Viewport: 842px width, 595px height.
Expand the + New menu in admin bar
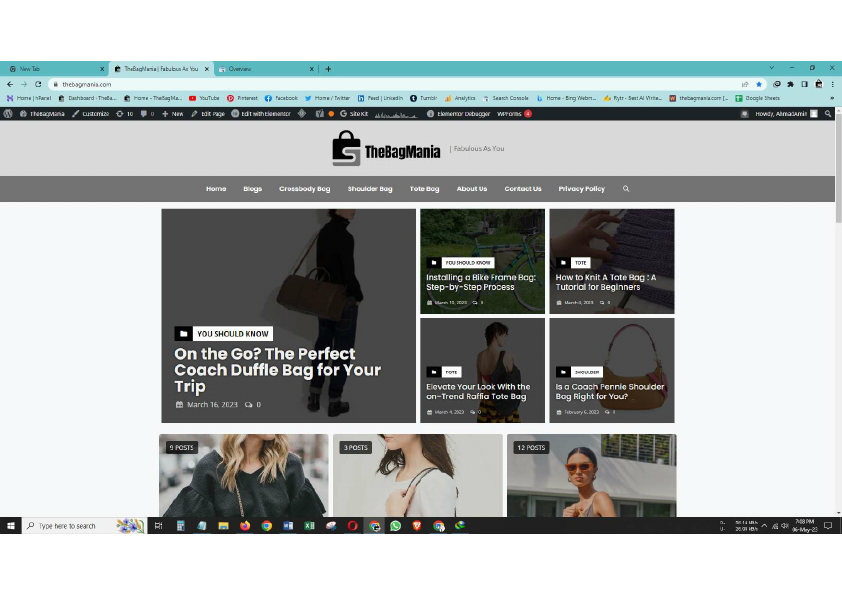click(x=172, y=113)
